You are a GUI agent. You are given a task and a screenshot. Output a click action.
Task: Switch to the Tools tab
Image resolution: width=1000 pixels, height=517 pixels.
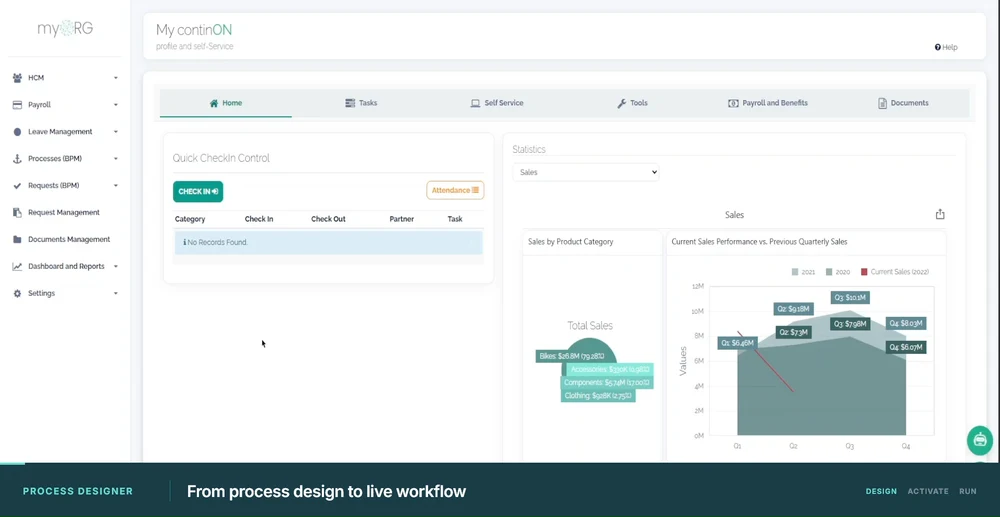(x=632, y=103)
